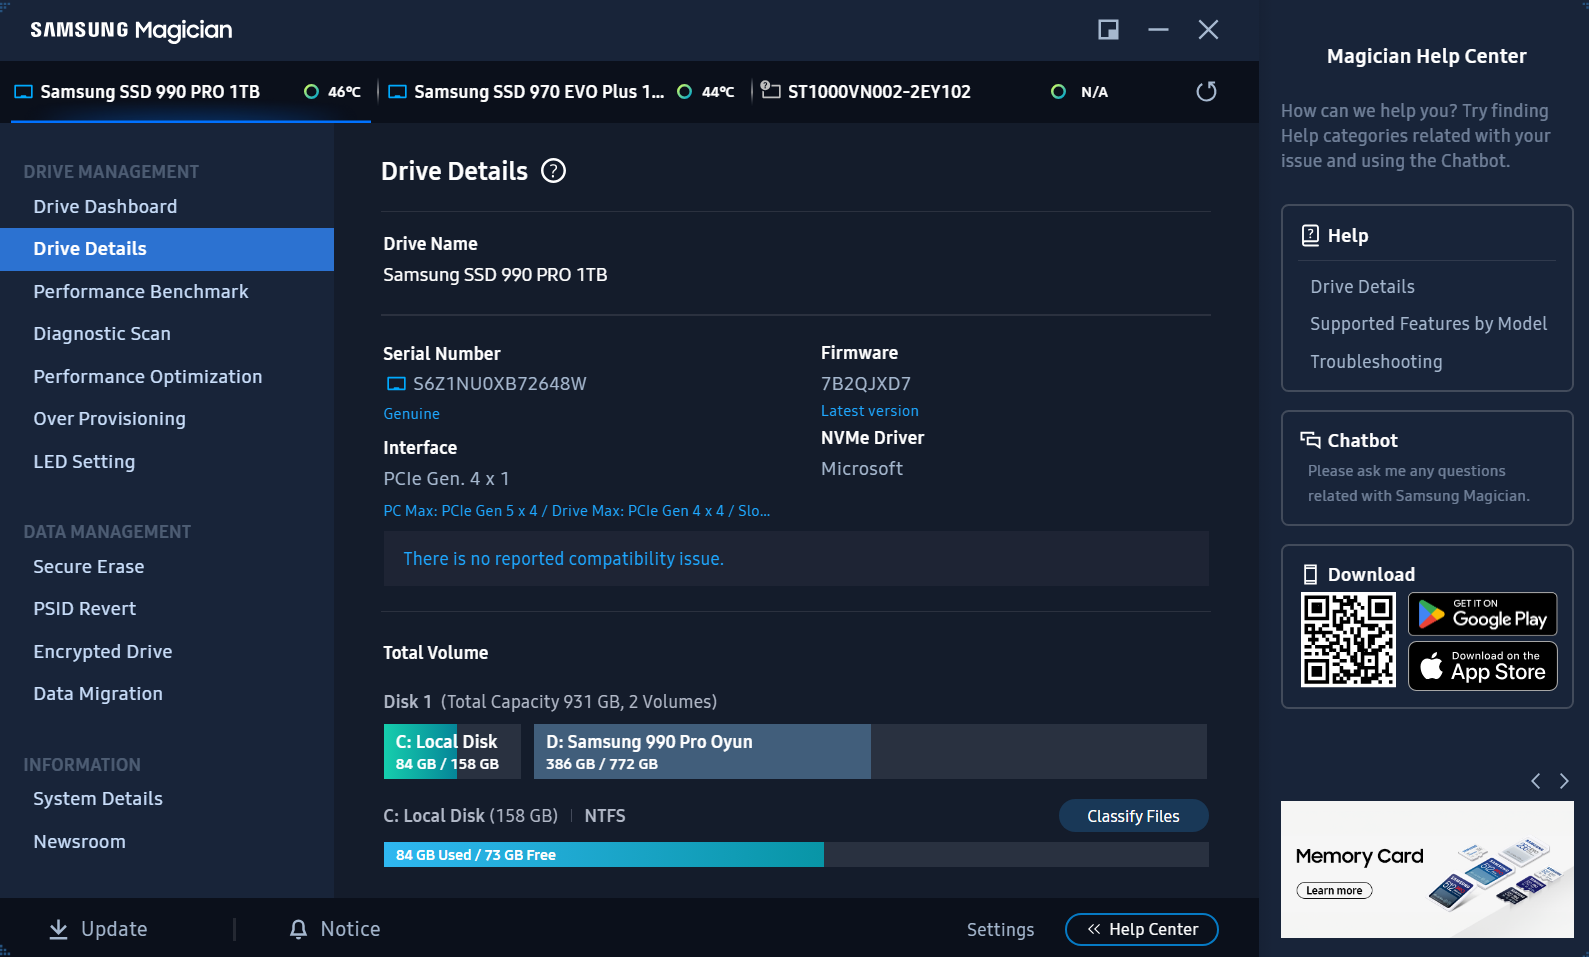
Task: Click the drive name Samsung SSD 990 PRO 1TB value
Action: pyautogui.click(x=495, y=275)
